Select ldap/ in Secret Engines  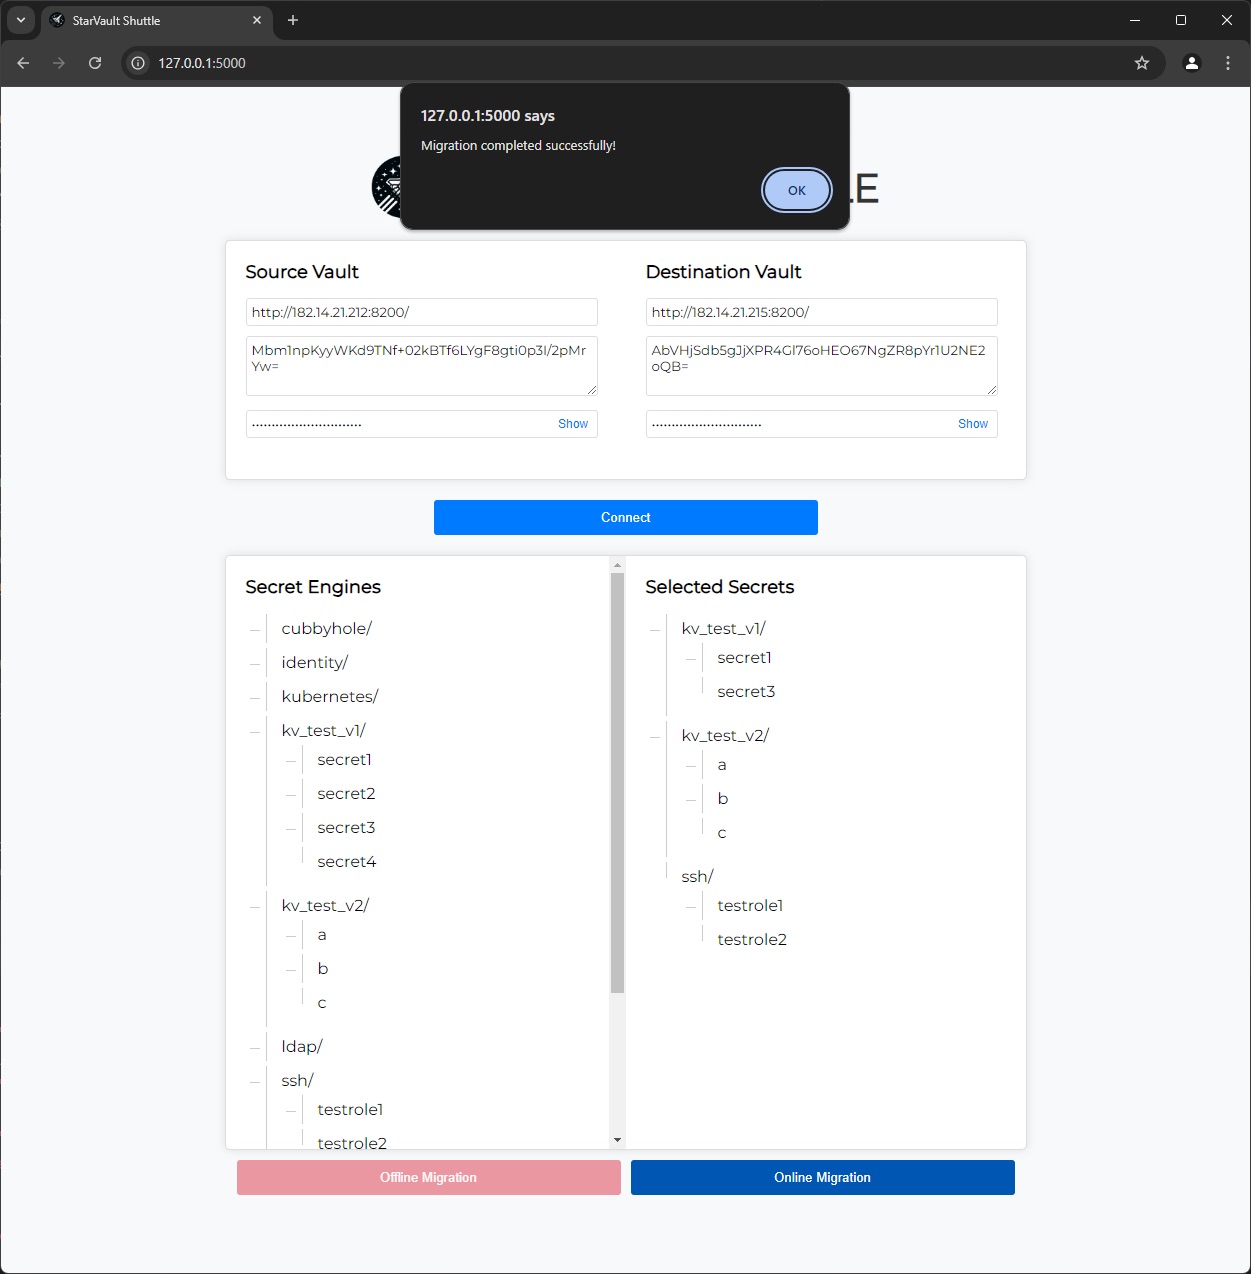point(302,1047)
